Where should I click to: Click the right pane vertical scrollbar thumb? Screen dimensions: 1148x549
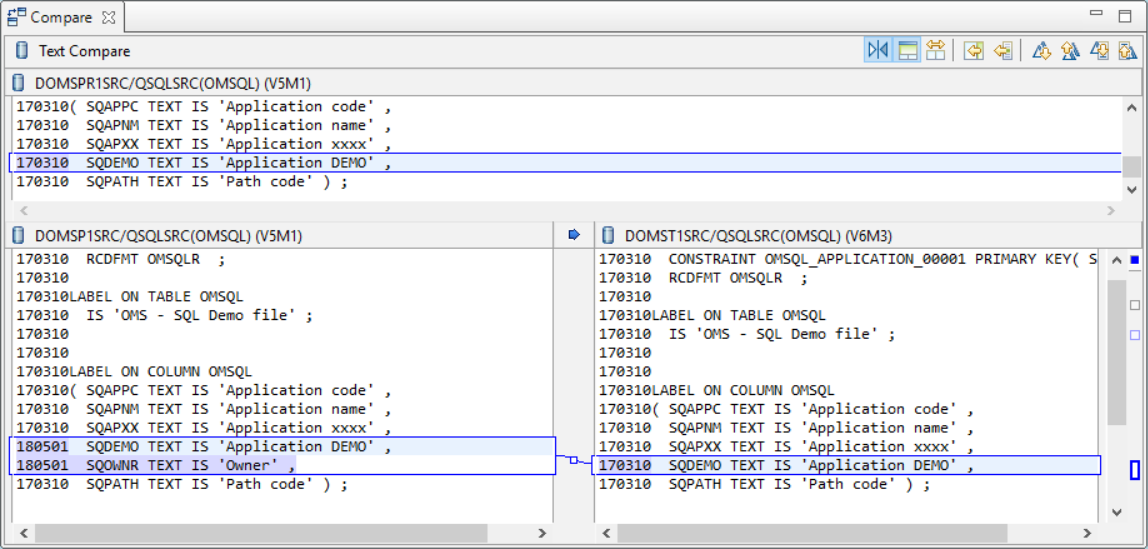(x=1117, y=350)
